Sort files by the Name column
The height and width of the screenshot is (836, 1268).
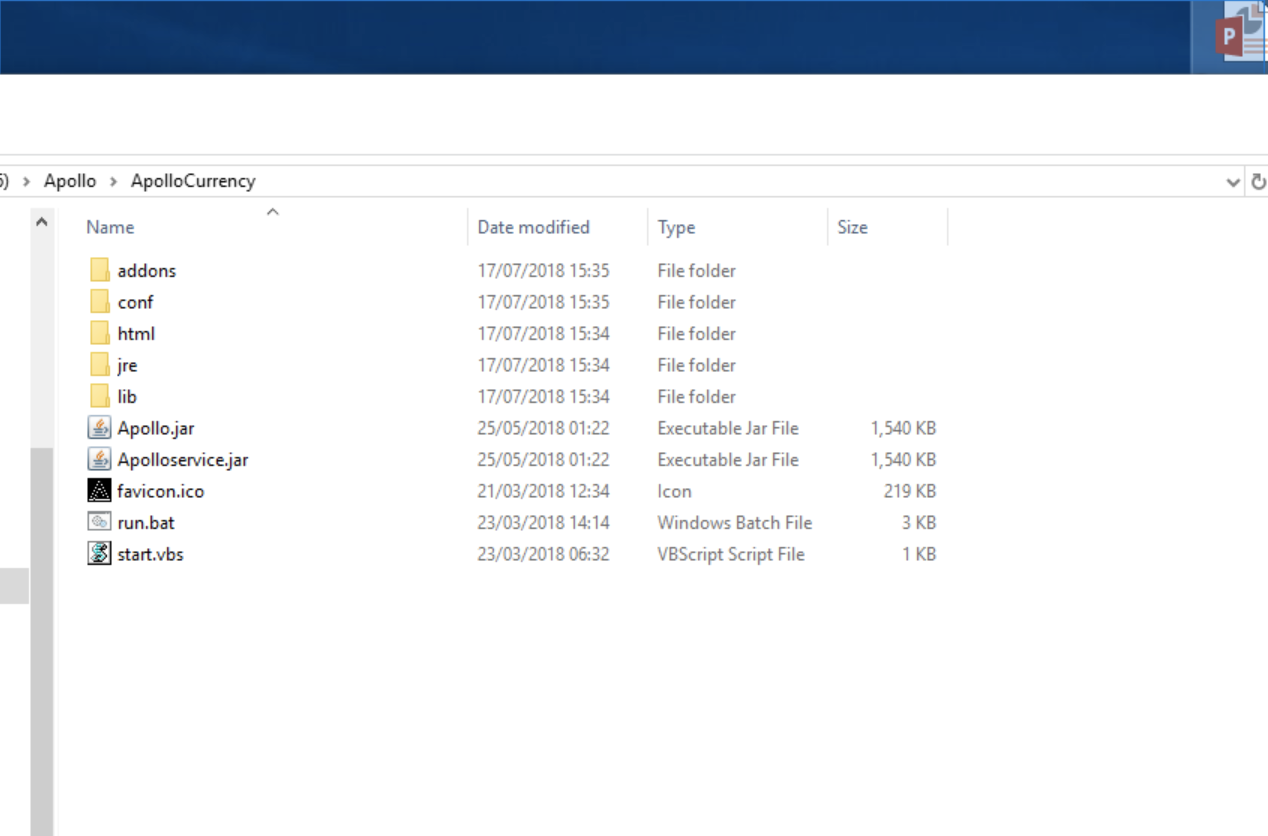click(110, 227)
